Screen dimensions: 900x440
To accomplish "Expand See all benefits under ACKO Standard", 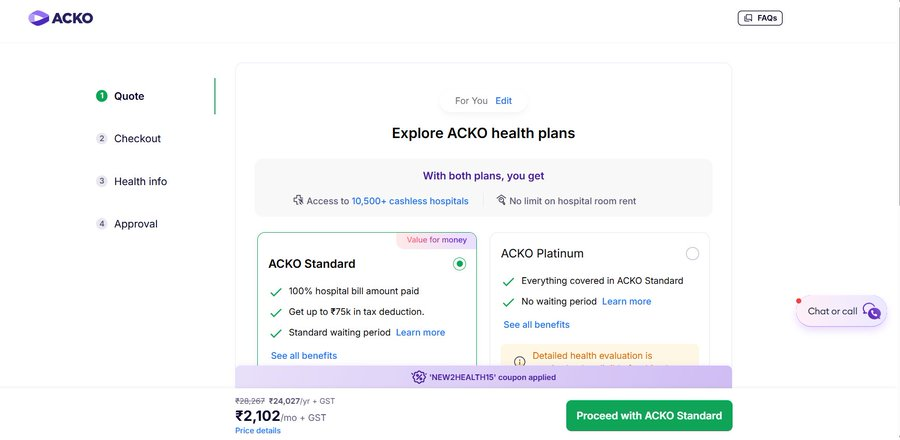I will click(x=304, y=356).
